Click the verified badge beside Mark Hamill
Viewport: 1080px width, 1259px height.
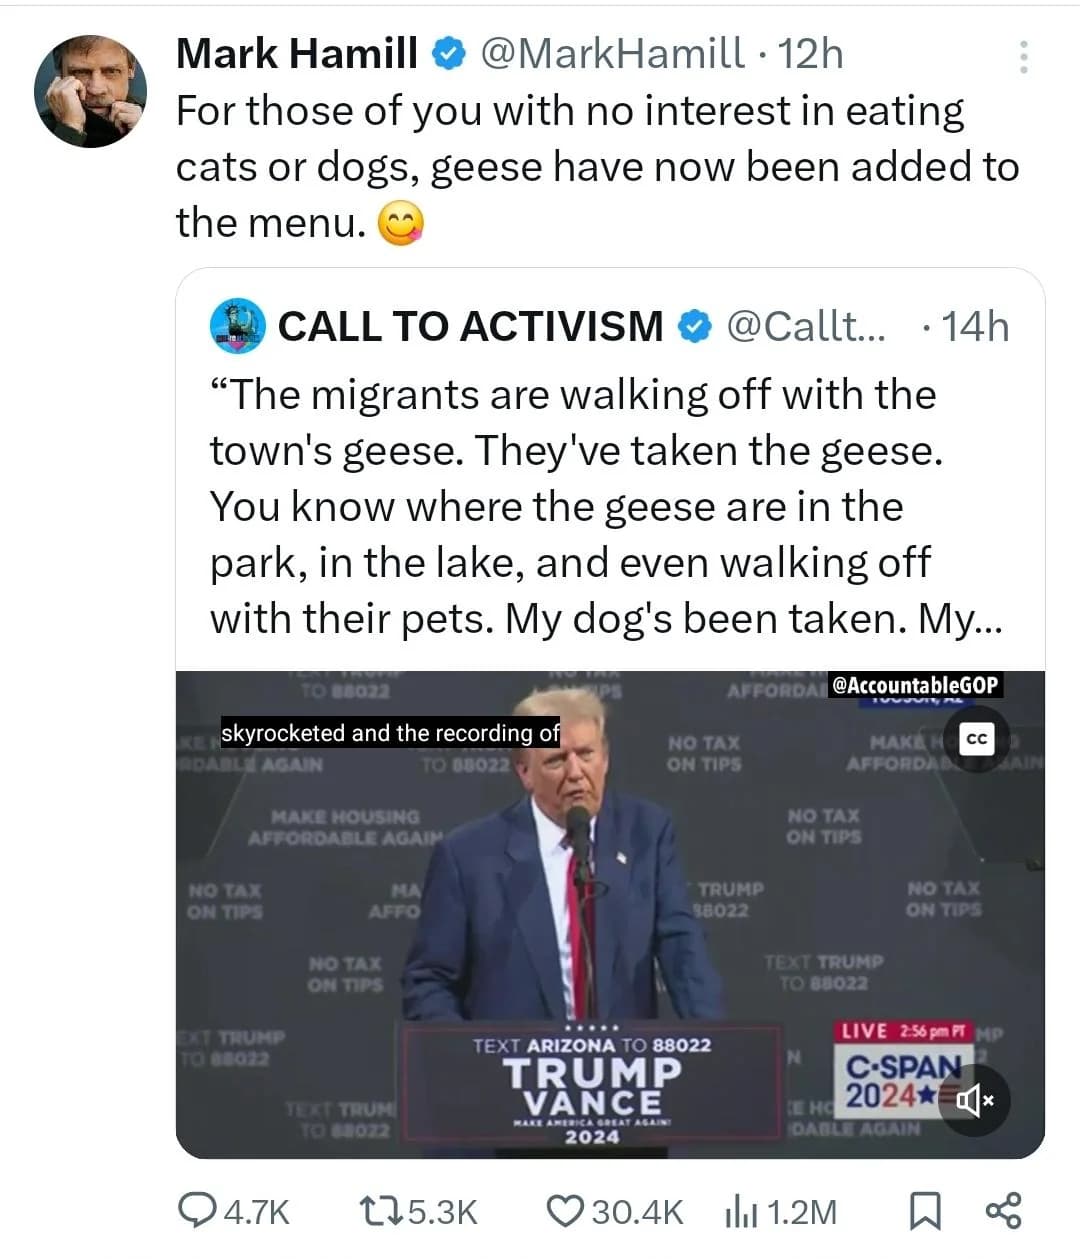pyautogui.click(x=448, y=54)
